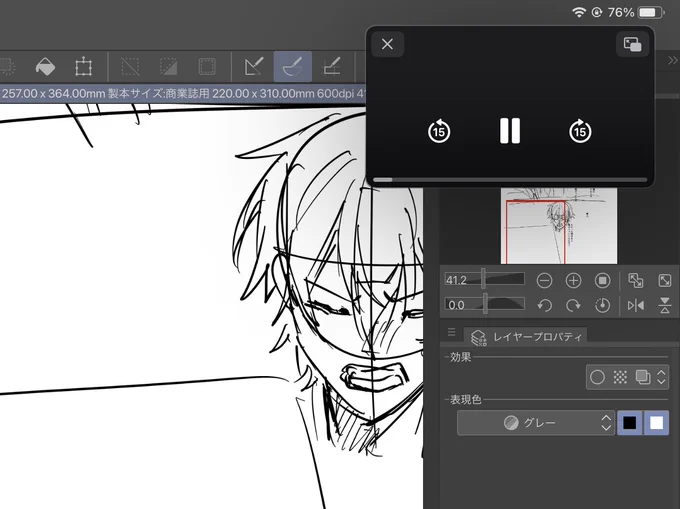Click the 表現色 section label
This screenshot has width=680, height=509.
[465, 399]
